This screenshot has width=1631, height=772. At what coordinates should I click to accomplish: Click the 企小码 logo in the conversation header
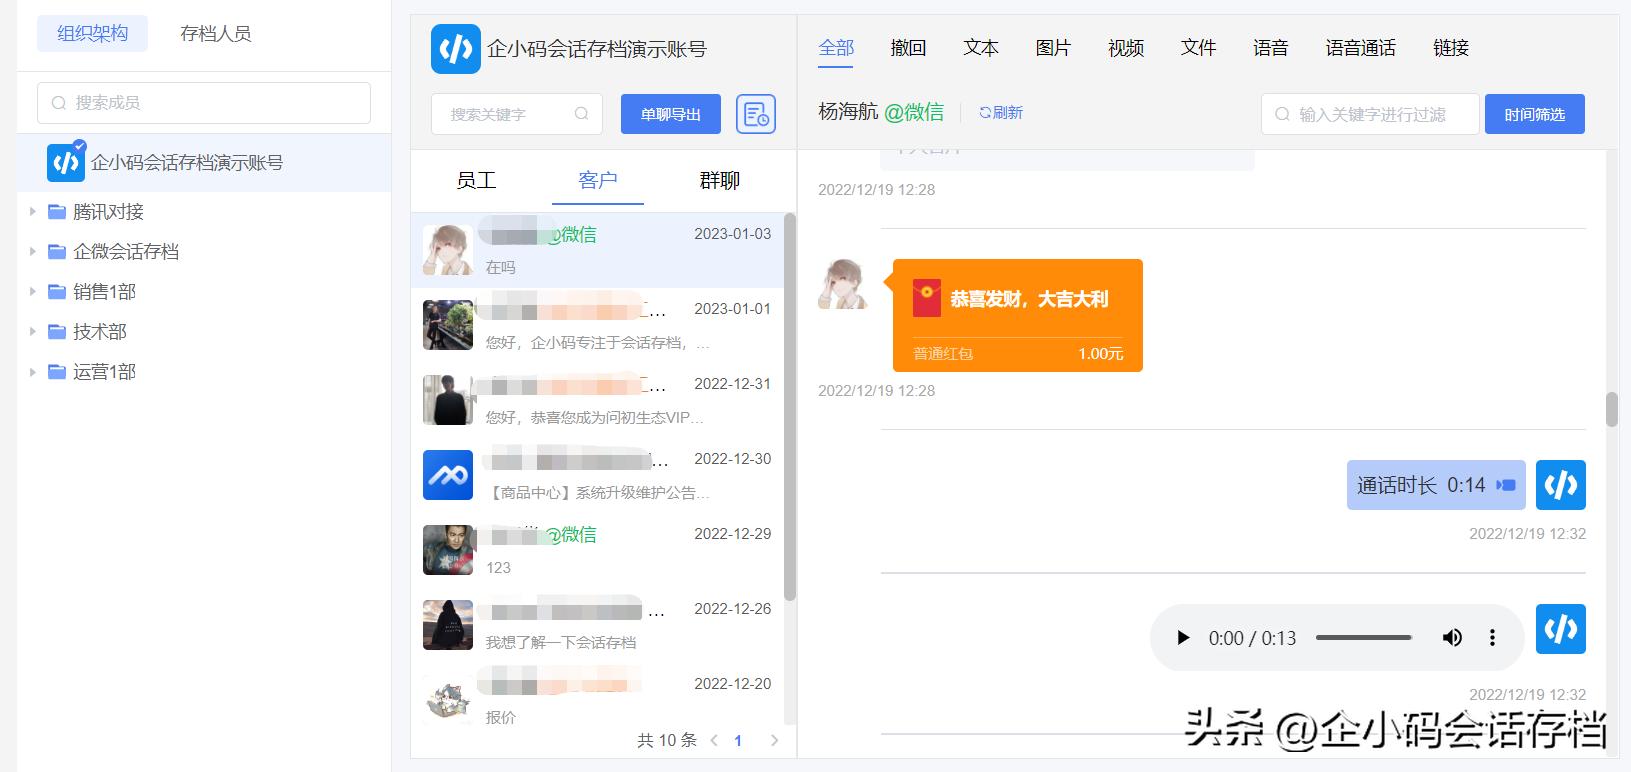(x=456, y=49)
